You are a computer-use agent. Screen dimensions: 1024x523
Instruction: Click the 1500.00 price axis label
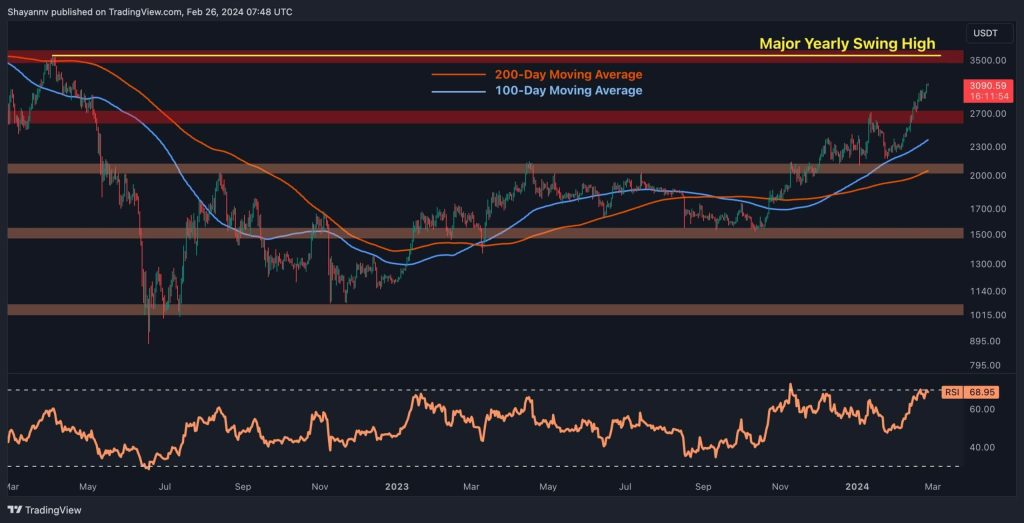(984, 235)
